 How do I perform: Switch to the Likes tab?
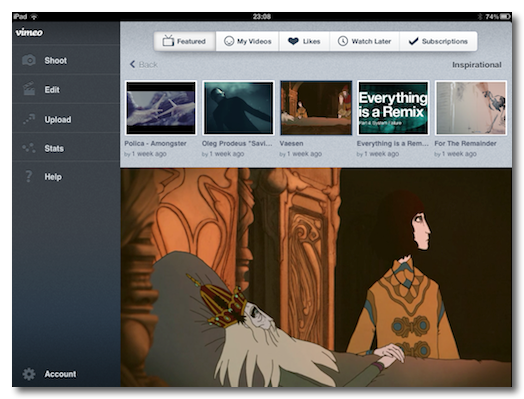tap(304, 41)
